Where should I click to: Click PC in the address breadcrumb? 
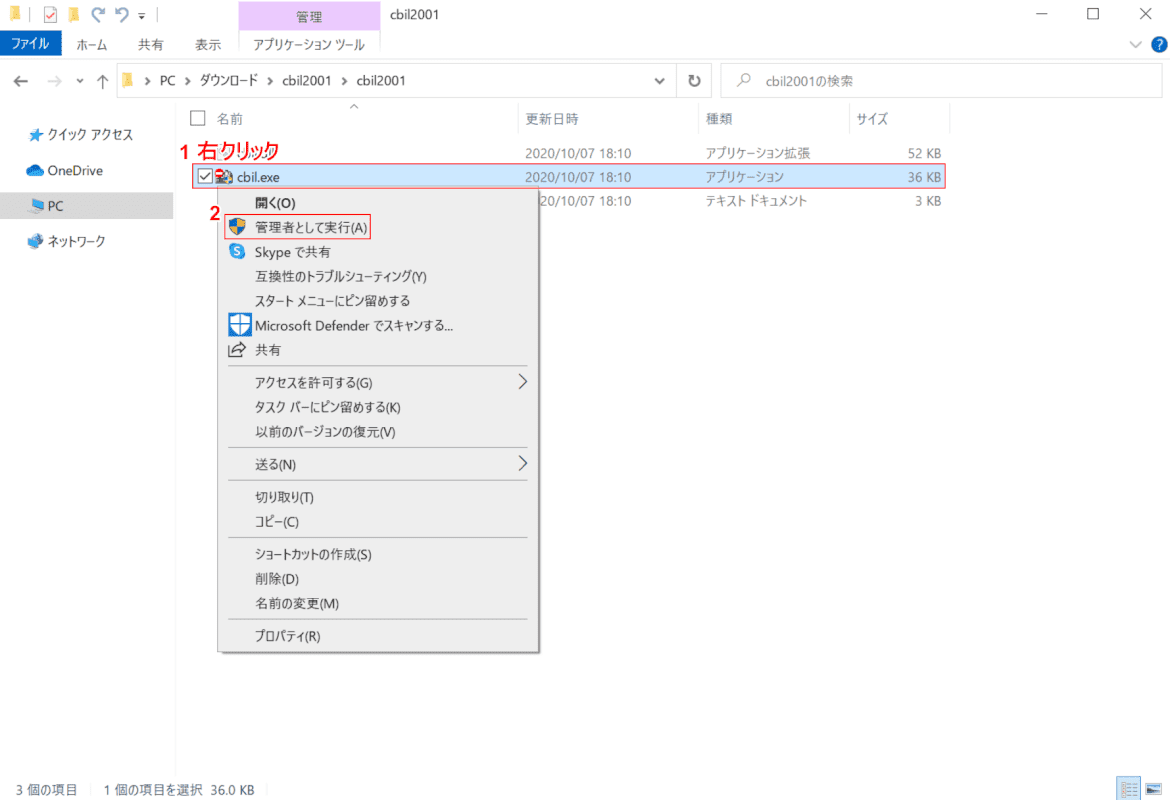click(168, 81)
